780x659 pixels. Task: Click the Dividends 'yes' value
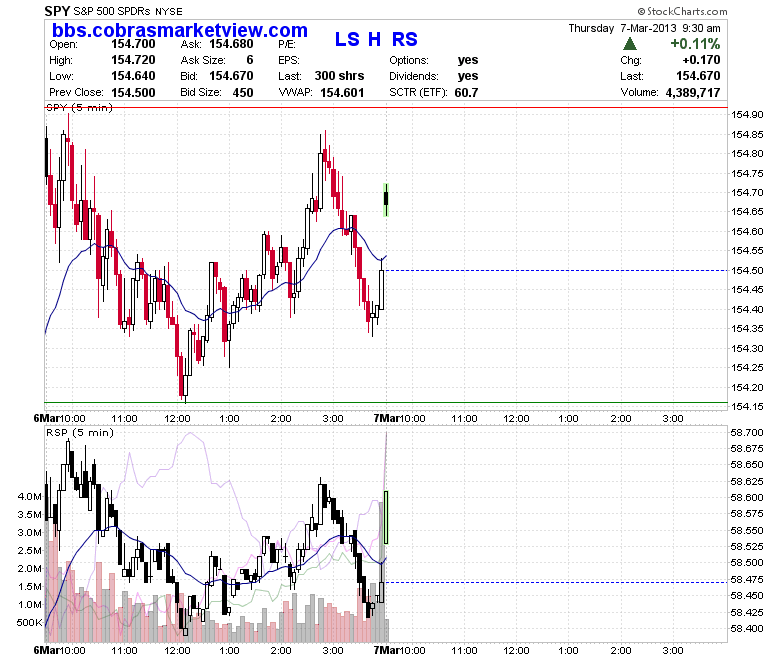[468, 76]
